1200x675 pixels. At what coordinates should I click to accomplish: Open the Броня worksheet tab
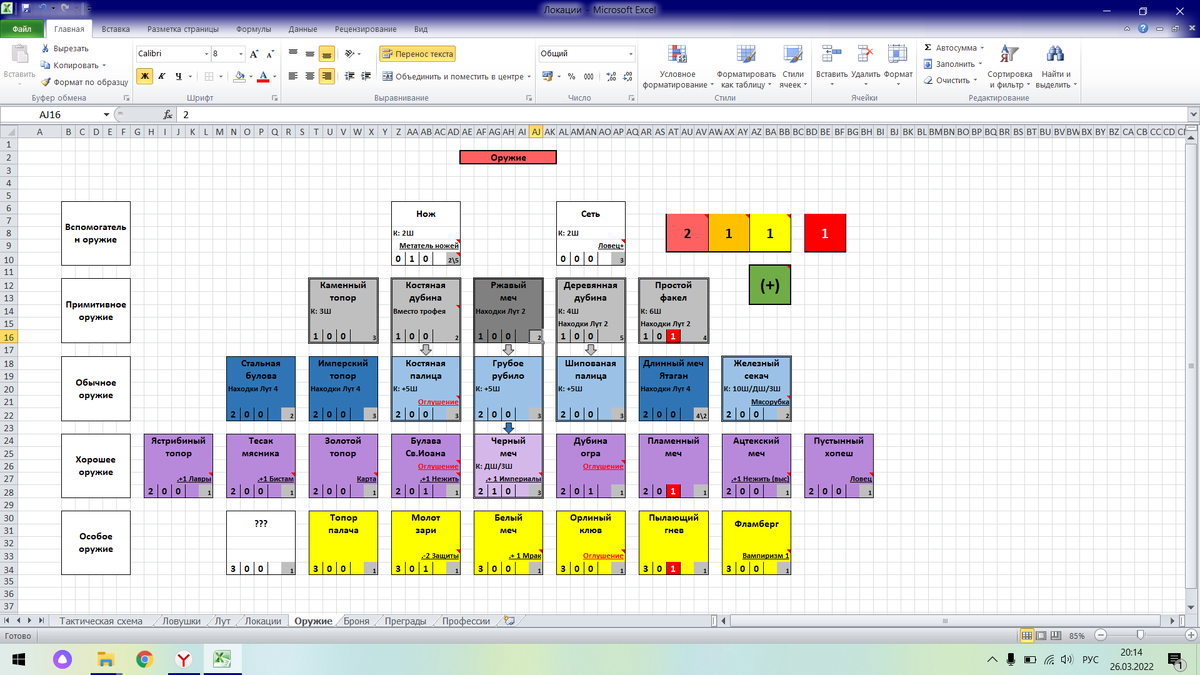click(x=356, y=621)
